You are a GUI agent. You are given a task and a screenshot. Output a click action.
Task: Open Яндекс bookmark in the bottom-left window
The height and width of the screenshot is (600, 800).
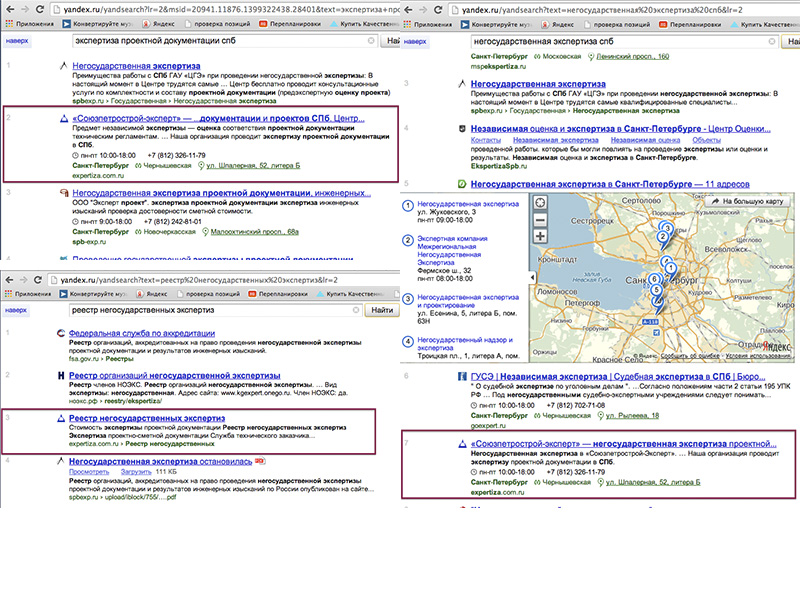(152, 294)
